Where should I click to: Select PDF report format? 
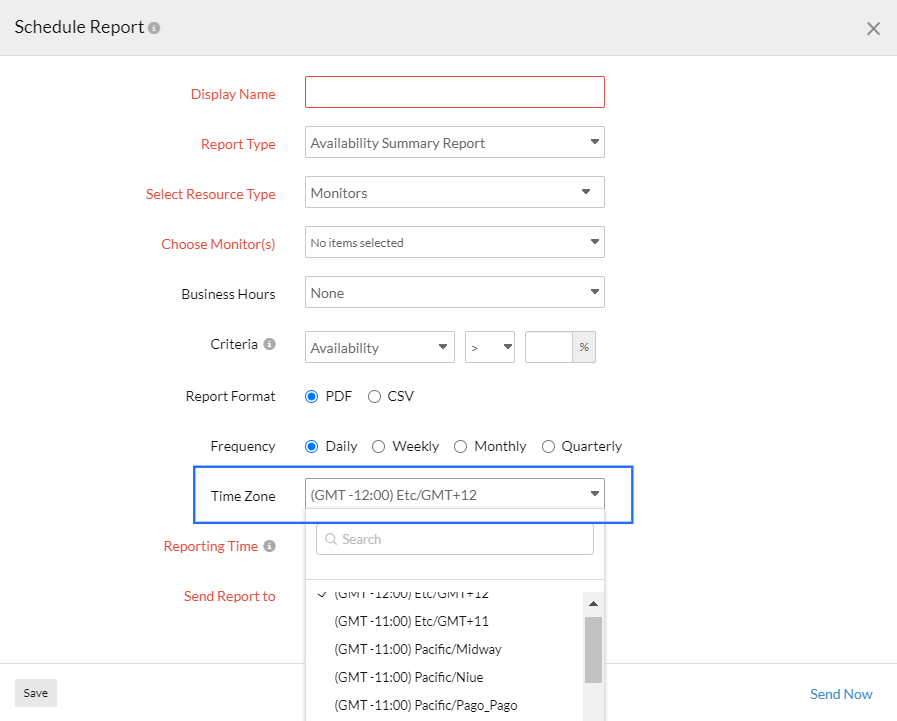pos(312,396)
